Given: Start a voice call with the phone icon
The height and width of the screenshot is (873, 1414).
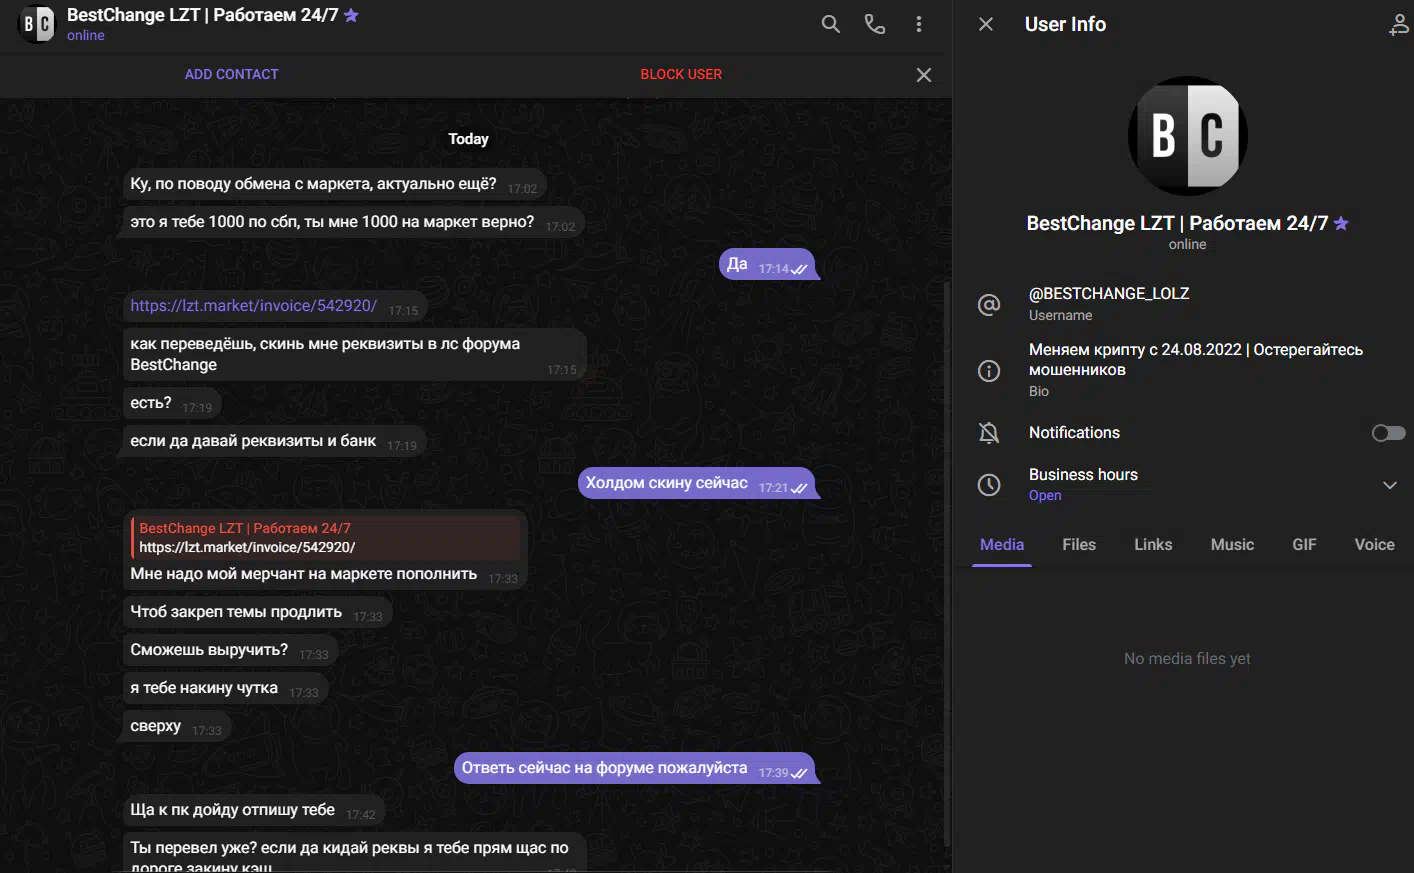Looking at the screenshot, I should pyautogui.click(x=875, y=24).
